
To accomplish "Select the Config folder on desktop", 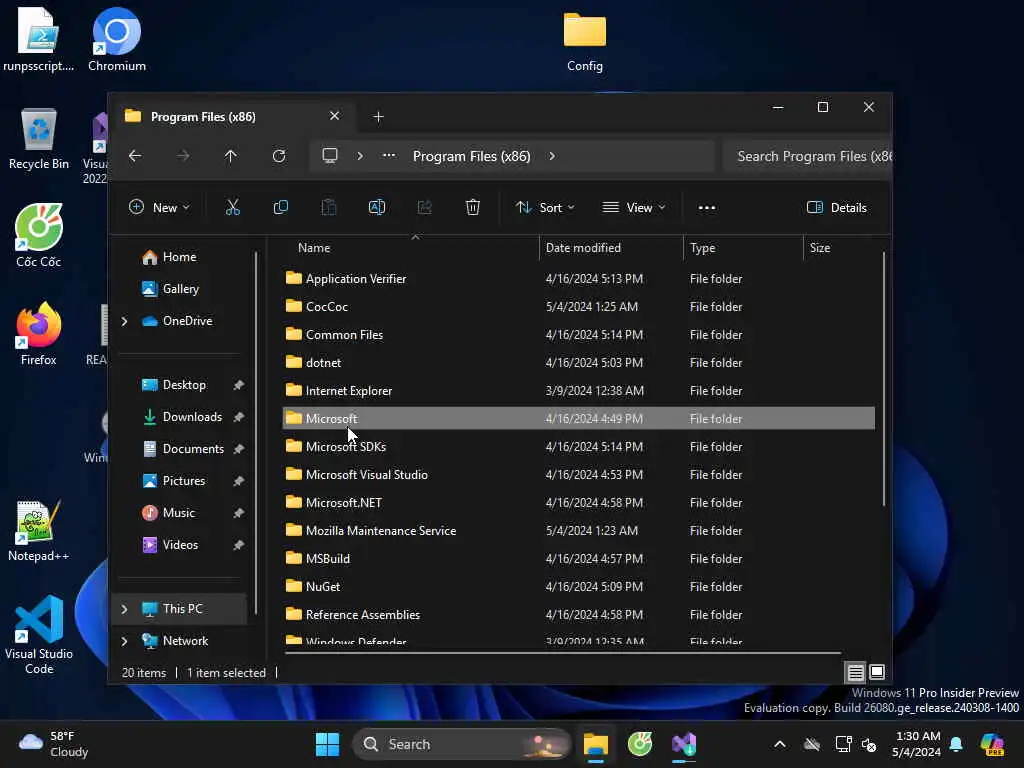I will 584,40.
